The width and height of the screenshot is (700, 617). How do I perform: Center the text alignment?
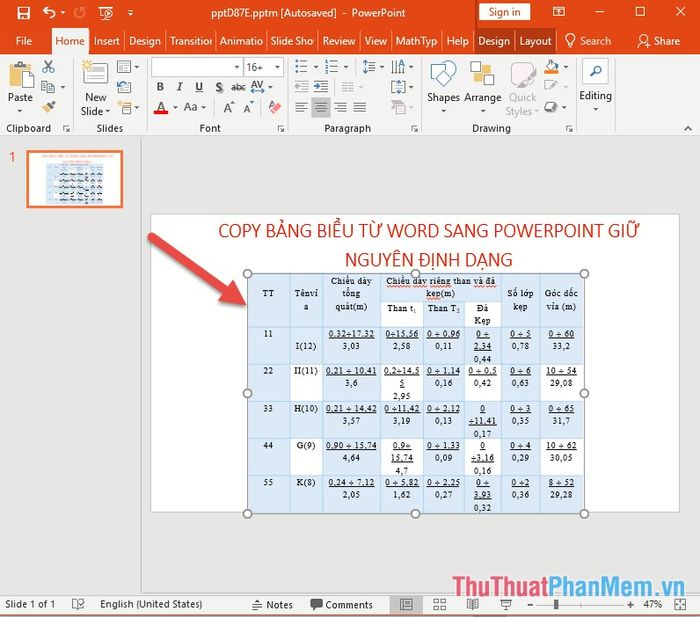point(321,107)
